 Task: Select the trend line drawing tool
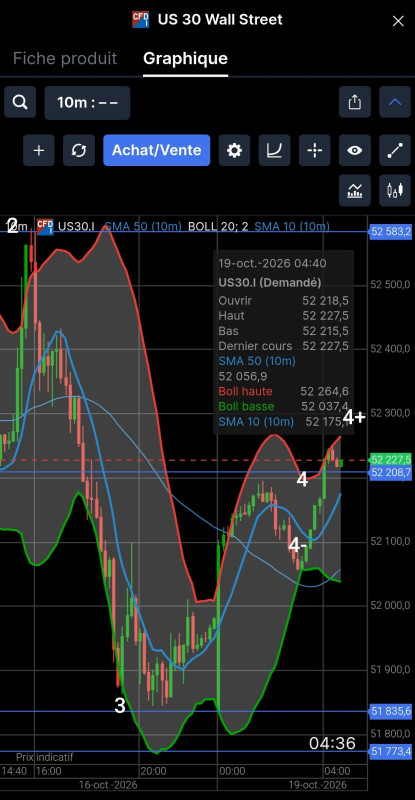395,151
